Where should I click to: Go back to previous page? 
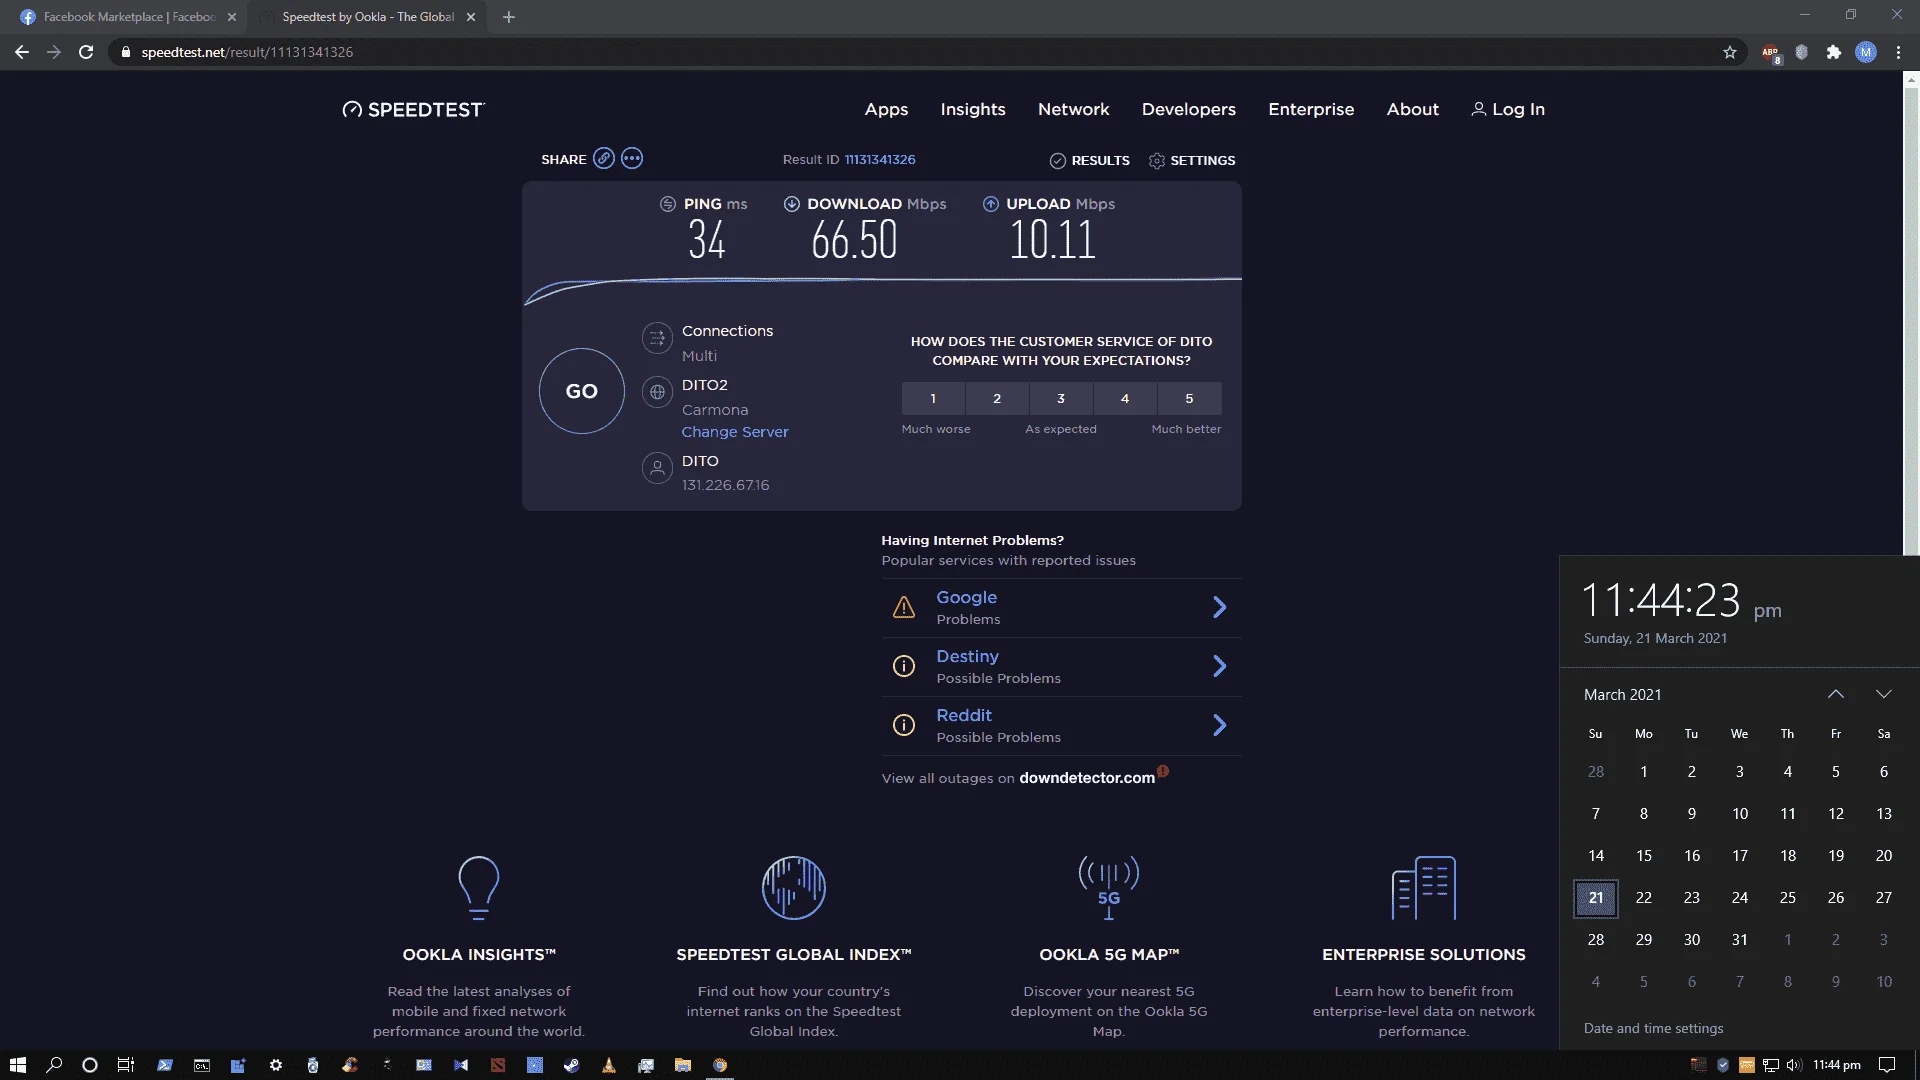(22, 52)
